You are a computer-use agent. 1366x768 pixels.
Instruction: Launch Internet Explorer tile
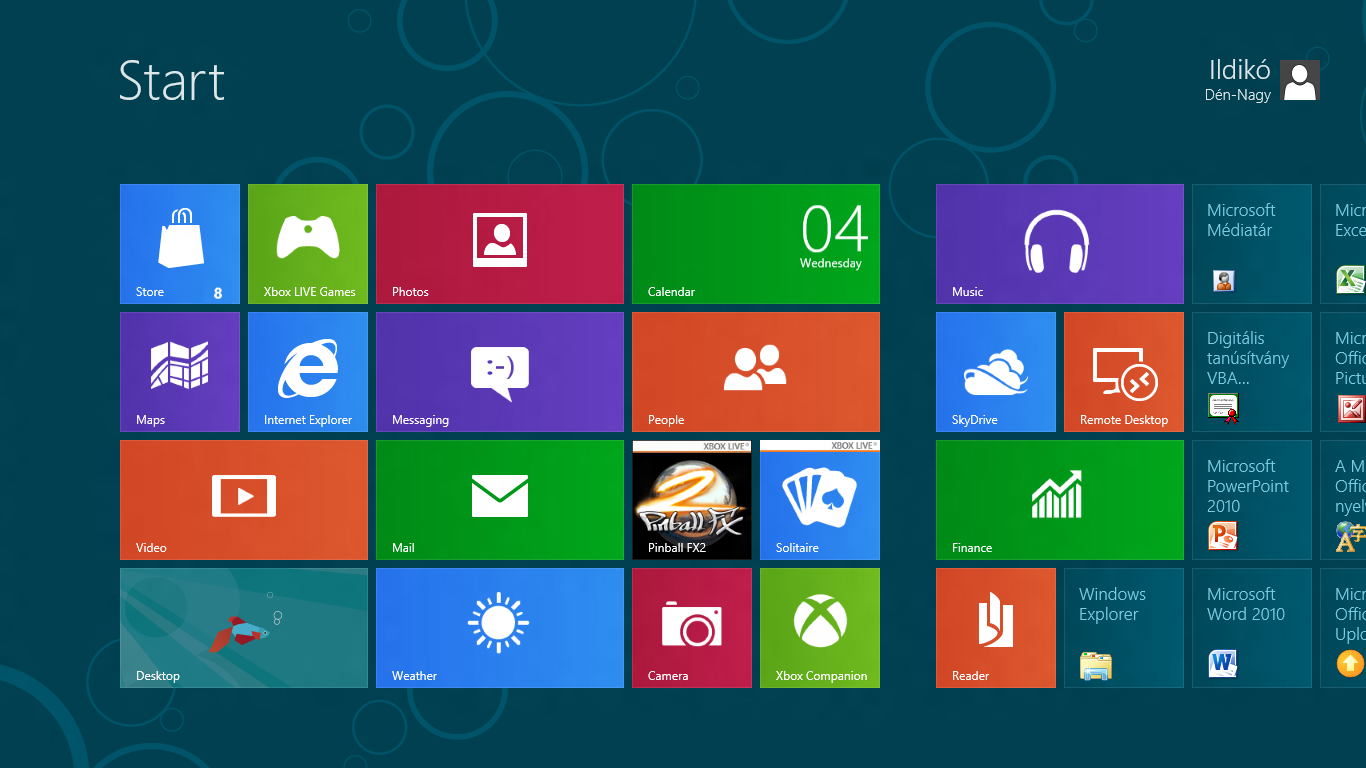(x=308, y=372)
